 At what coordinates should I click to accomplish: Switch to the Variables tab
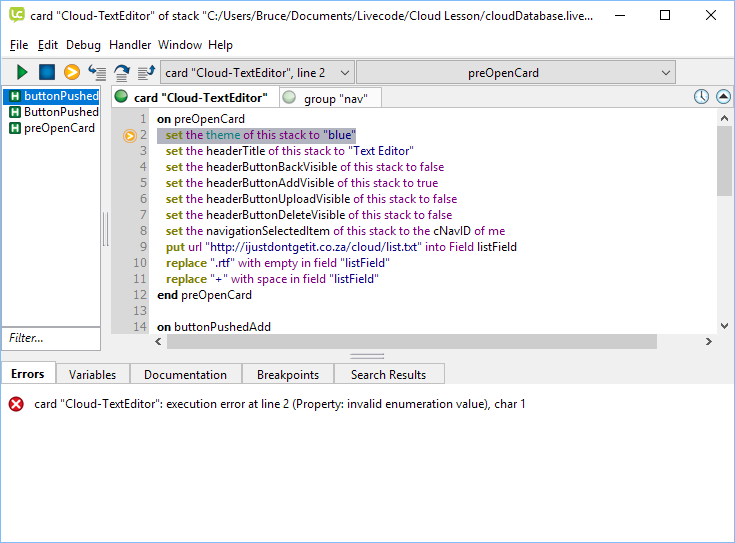click(x=92, y=375)
